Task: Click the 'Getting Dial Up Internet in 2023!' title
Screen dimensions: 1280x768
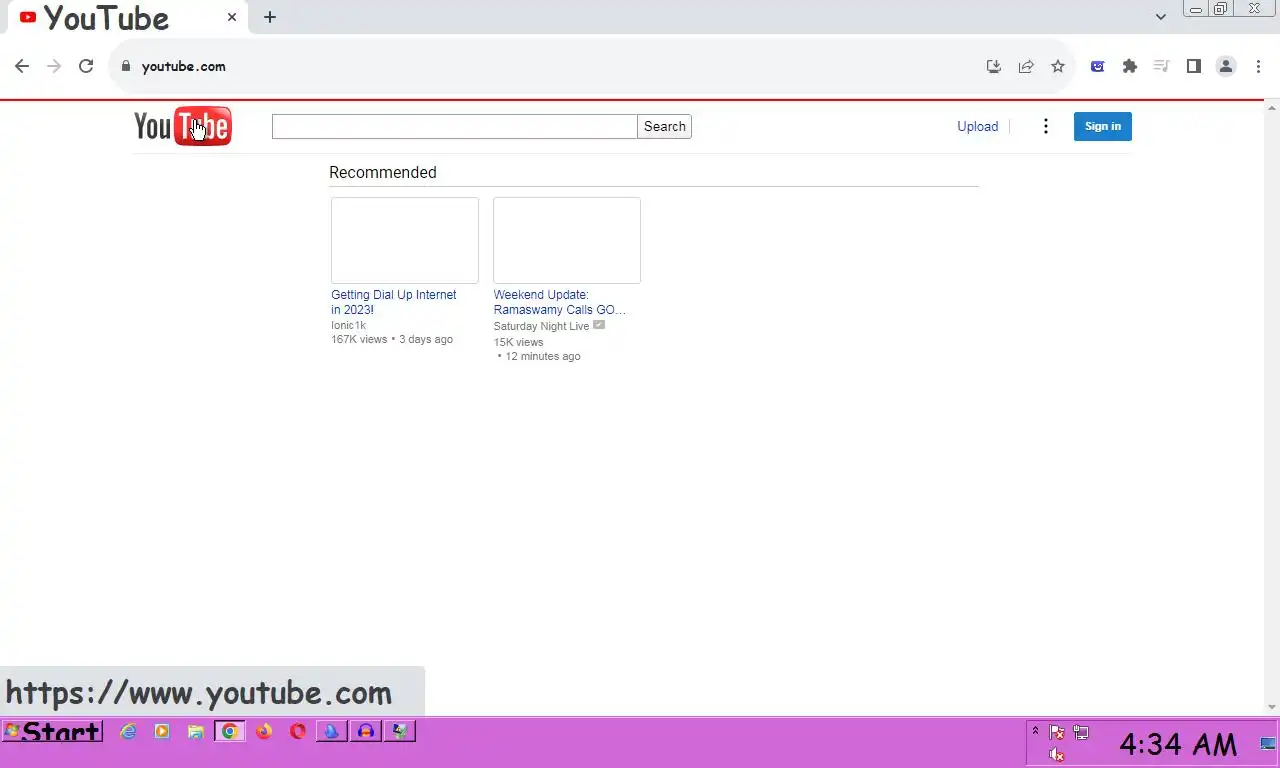Action: (394, 302)
